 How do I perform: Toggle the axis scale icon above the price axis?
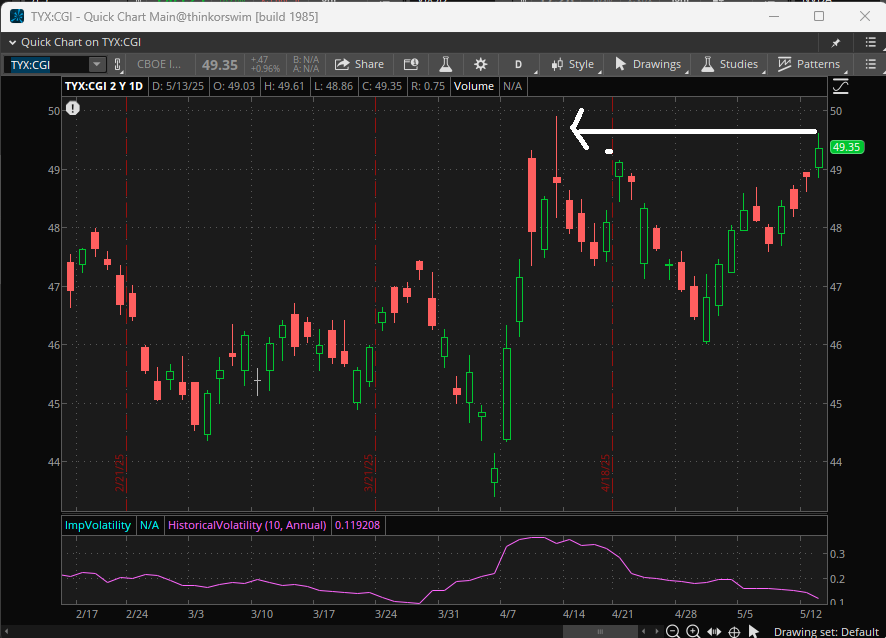click(x=840, y=86)
